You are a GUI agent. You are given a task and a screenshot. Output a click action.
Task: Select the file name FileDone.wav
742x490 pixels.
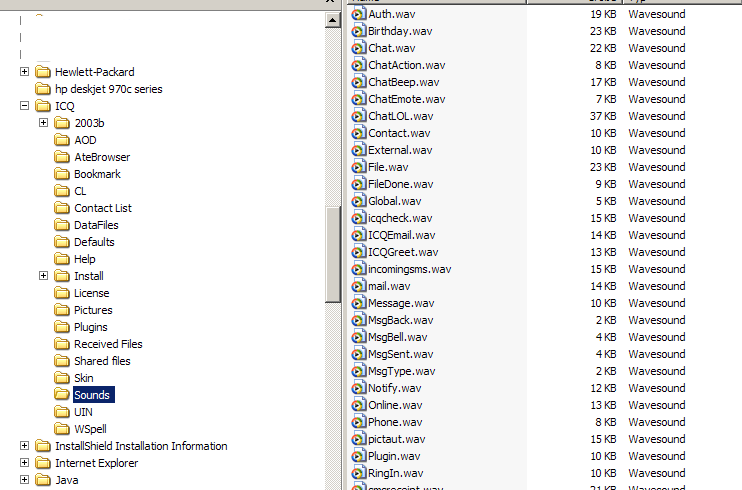point(401,185)
